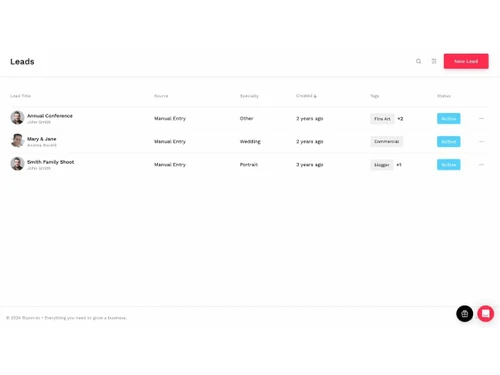Click the Leads page heading
The height and width of the screenshot is (375, 500).
[x=22, y=62]
